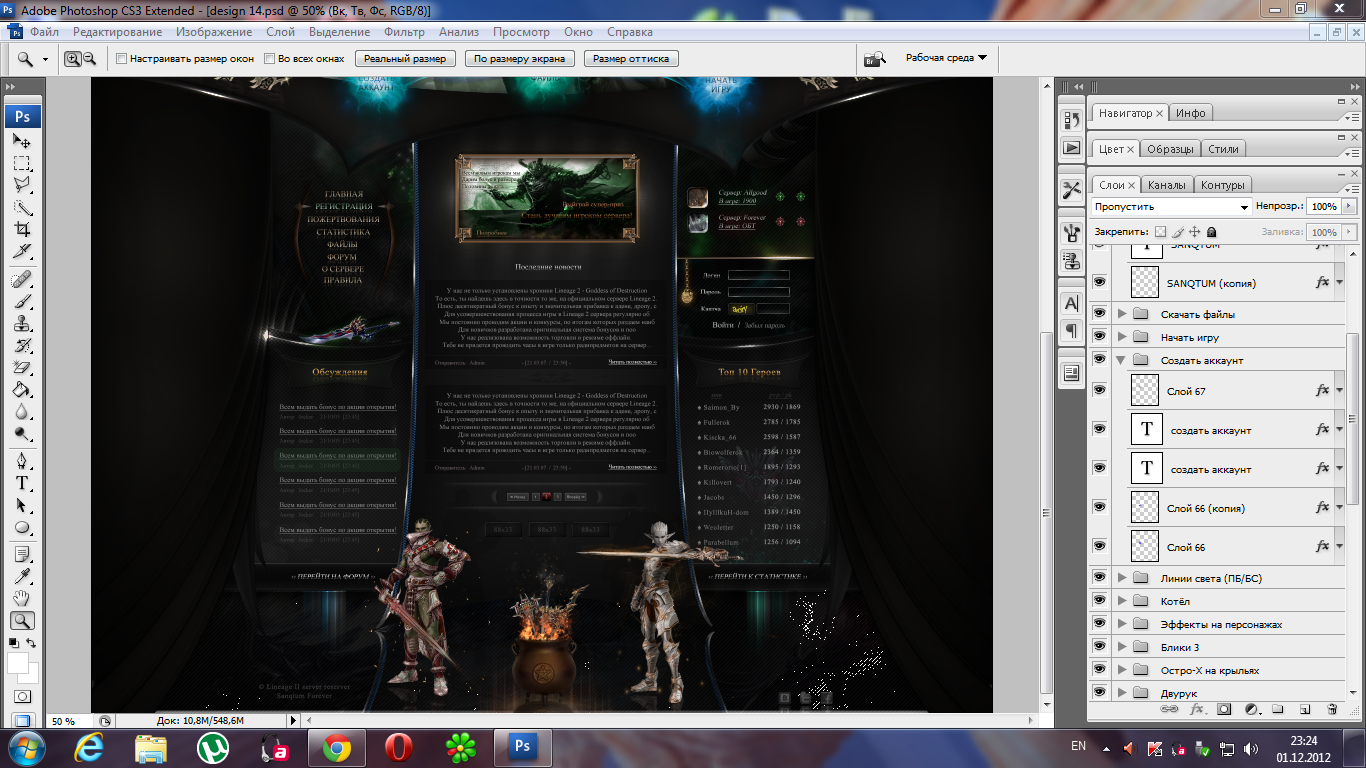
Task: Select the Move tool
Action: click(x=22, y=141)
